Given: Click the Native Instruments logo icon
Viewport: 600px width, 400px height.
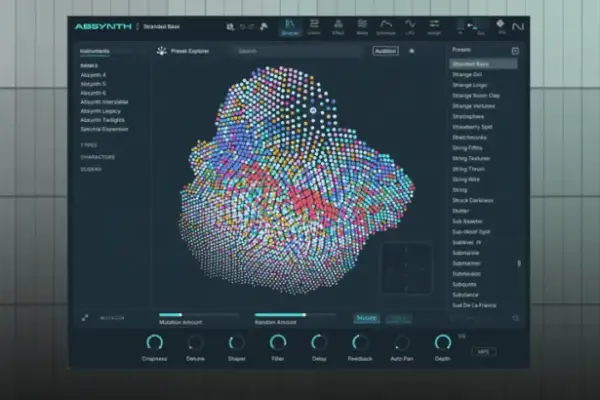Looking at the screenshot, I should 518,26.
